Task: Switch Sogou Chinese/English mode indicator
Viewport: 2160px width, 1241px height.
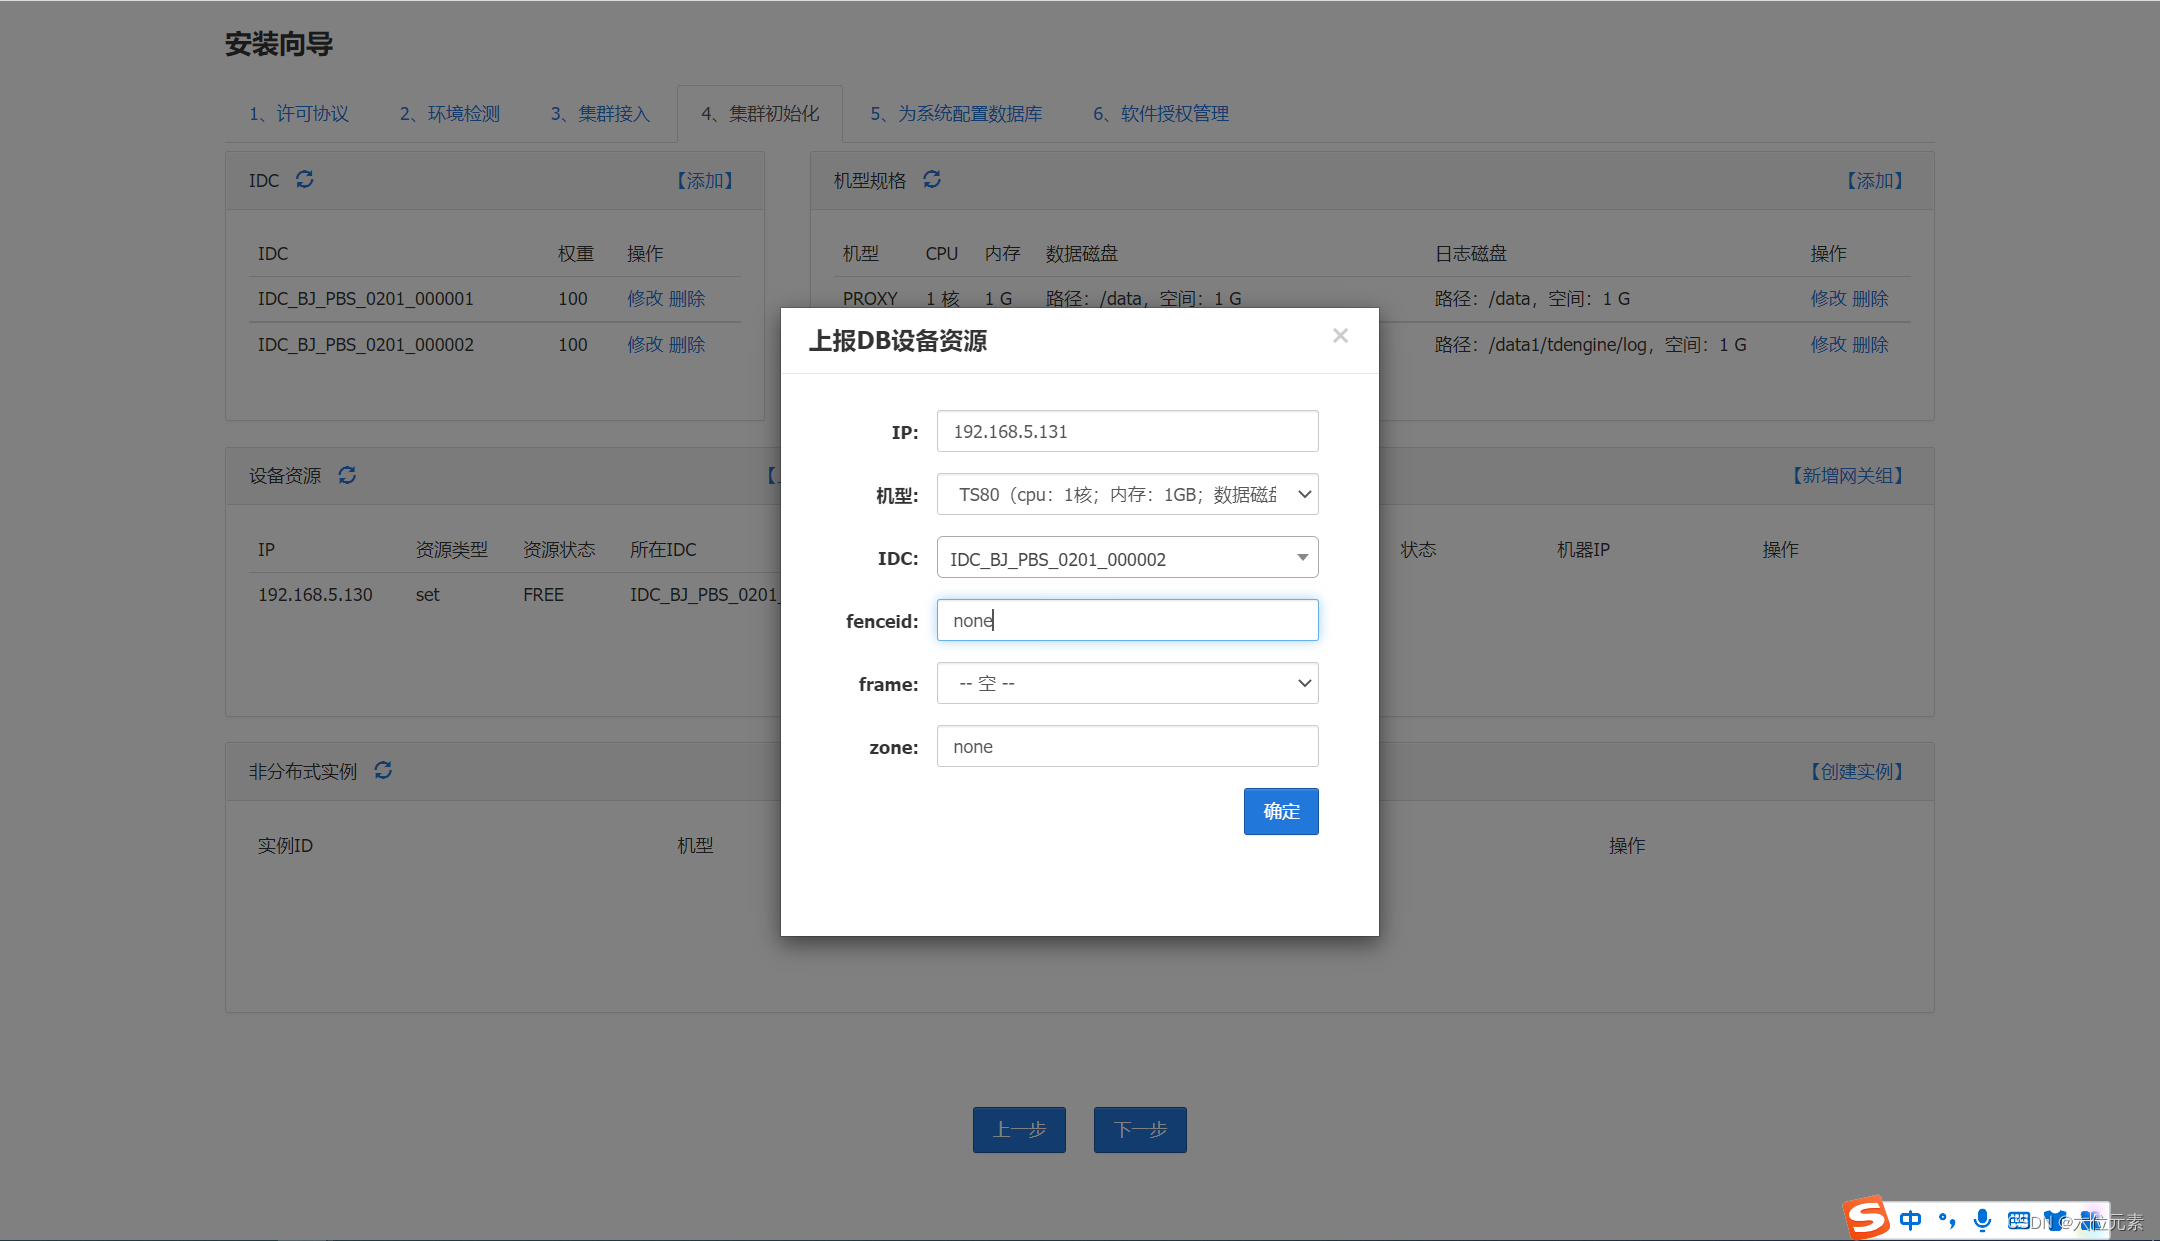Action: pyautogui.click(x=1910, y=1220)
